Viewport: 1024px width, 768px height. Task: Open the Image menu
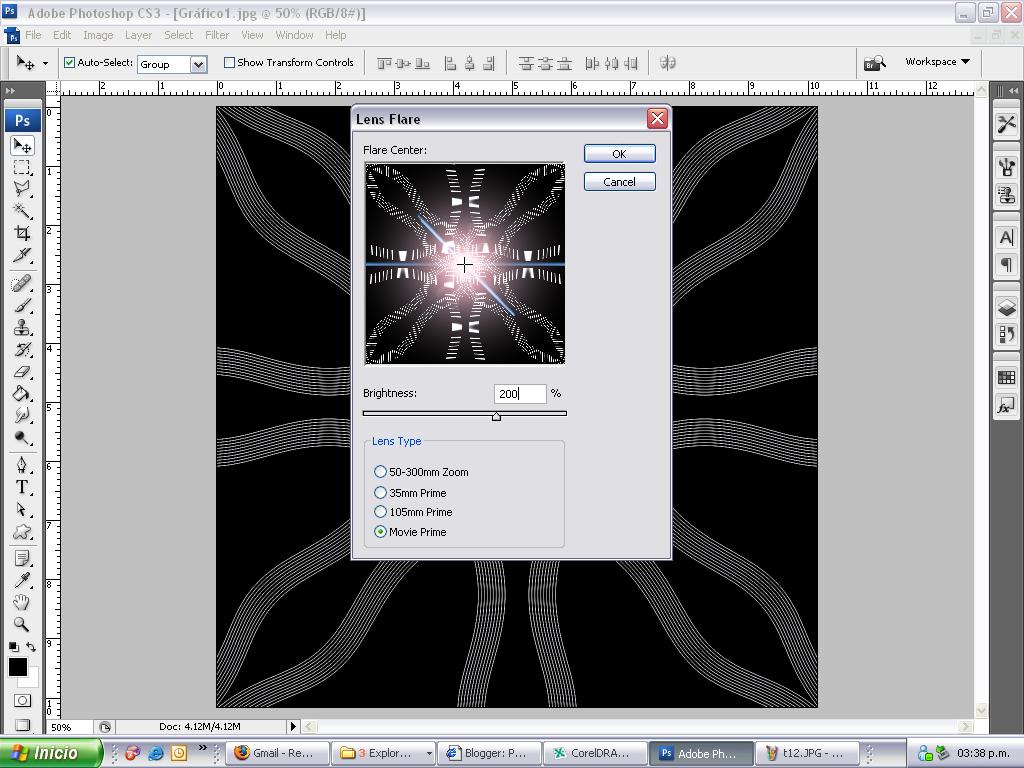pos(98,35)
